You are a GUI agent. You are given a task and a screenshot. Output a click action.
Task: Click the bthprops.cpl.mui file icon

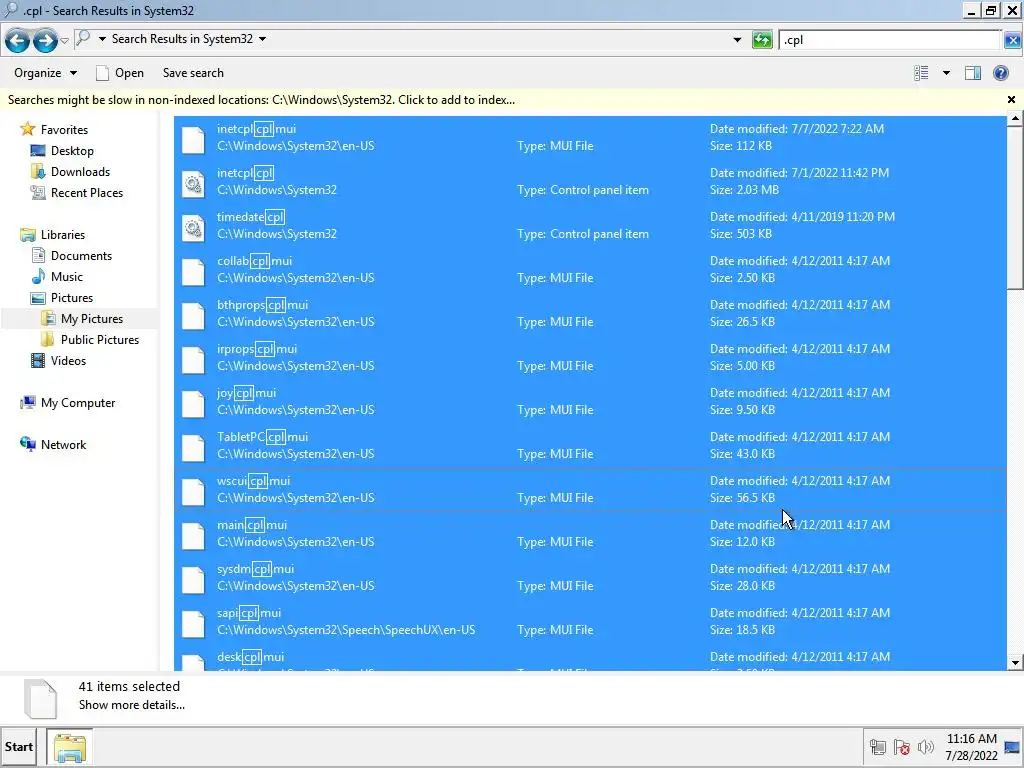click(193, 315)
